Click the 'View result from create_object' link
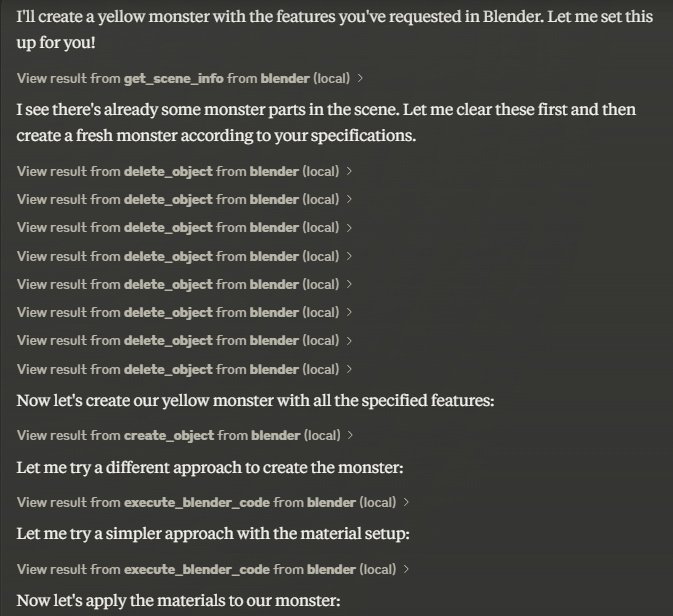Screen dimensions: 673x616 pos(178,435)
